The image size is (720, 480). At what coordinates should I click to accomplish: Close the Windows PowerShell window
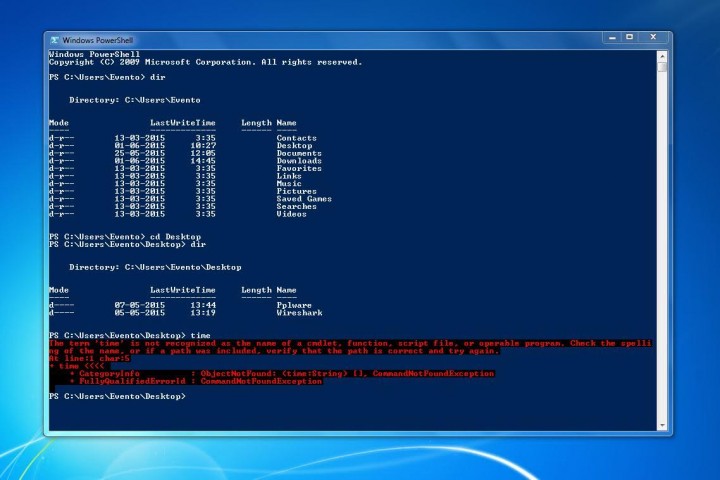[653, 38]
